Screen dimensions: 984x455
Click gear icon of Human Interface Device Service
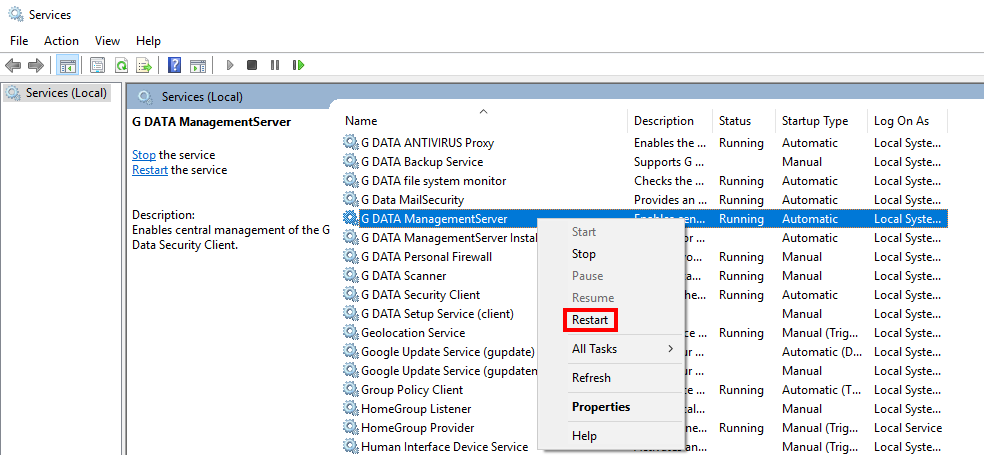pyautogui.click(x=350, y=447)
